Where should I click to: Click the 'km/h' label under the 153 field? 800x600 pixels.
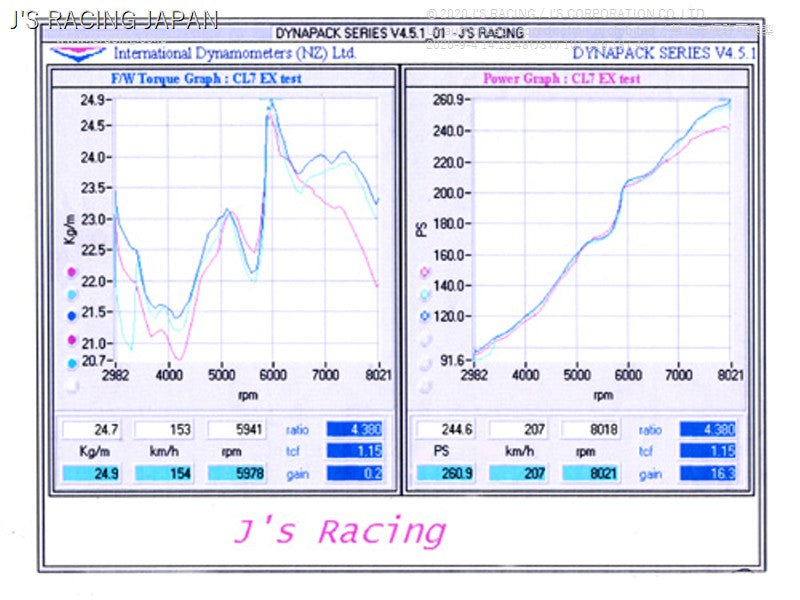point(164,452)
